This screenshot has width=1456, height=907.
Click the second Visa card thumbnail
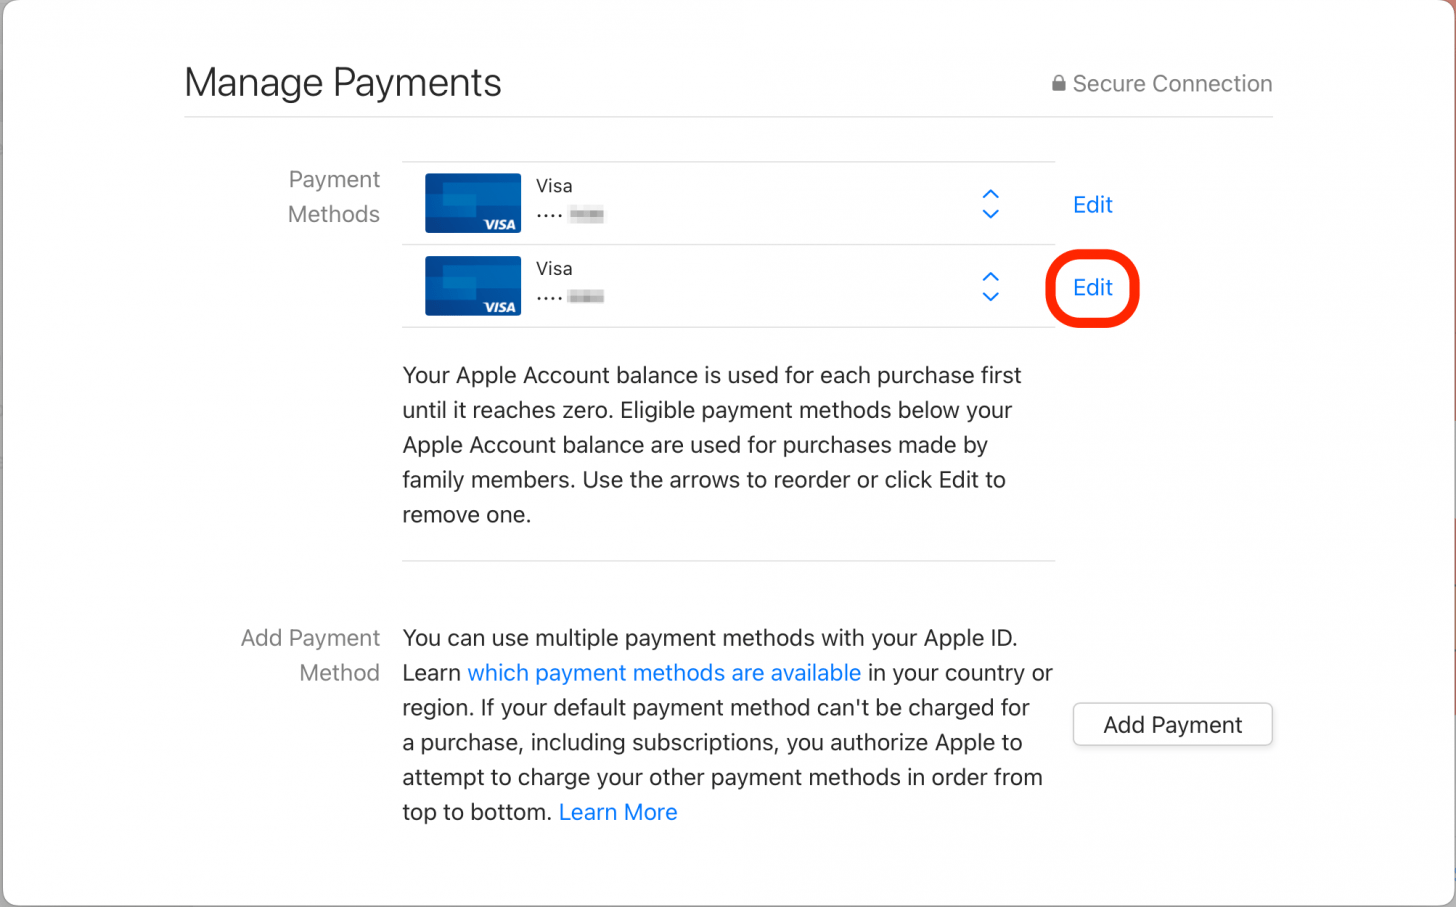click(472, 286)
